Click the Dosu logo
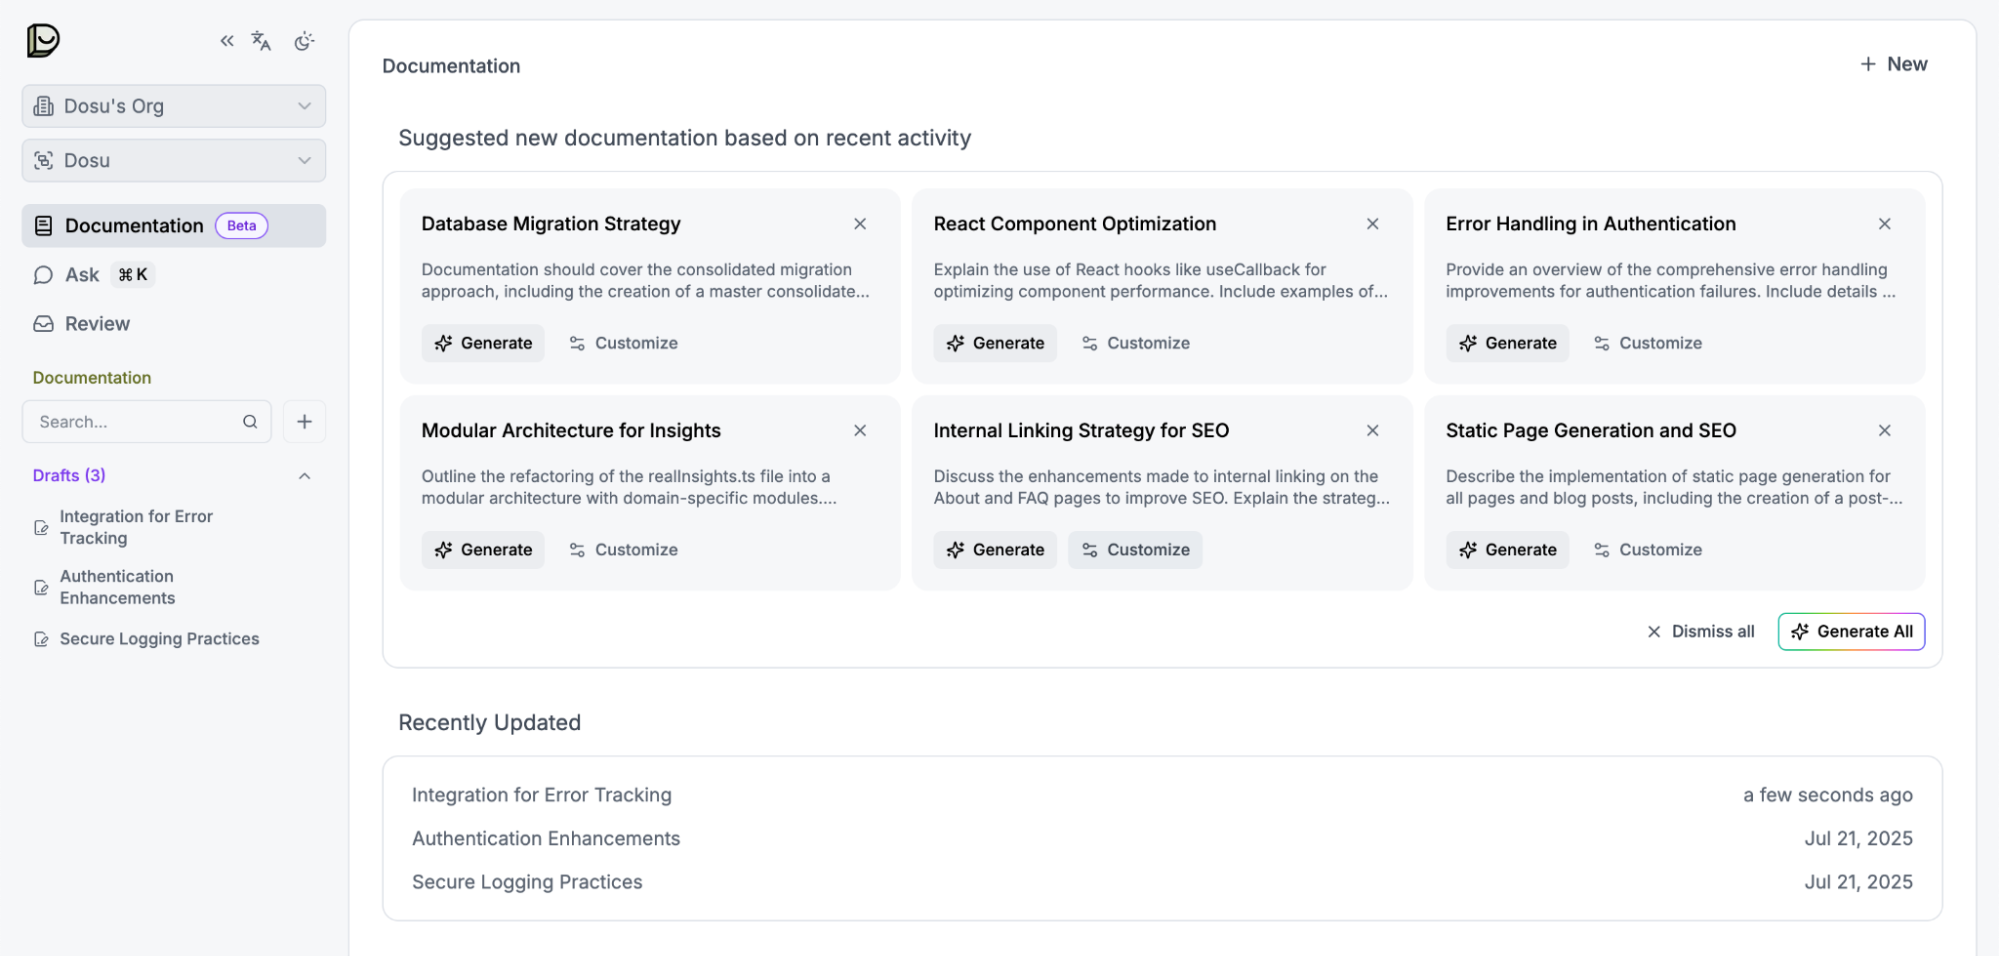1999x956 pixels. 42,41
